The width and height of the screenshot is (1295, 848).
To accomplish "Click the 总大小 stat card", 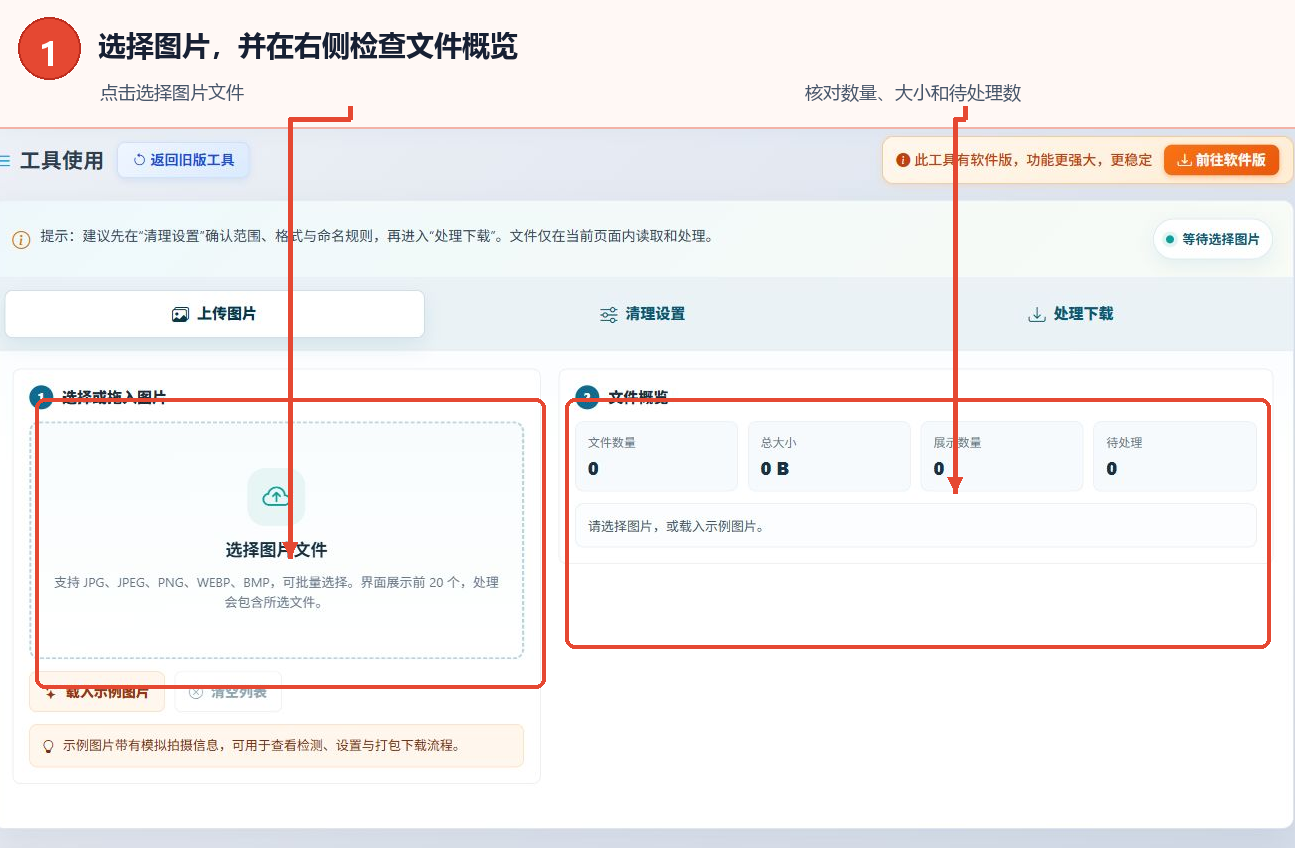I will 829,456.
